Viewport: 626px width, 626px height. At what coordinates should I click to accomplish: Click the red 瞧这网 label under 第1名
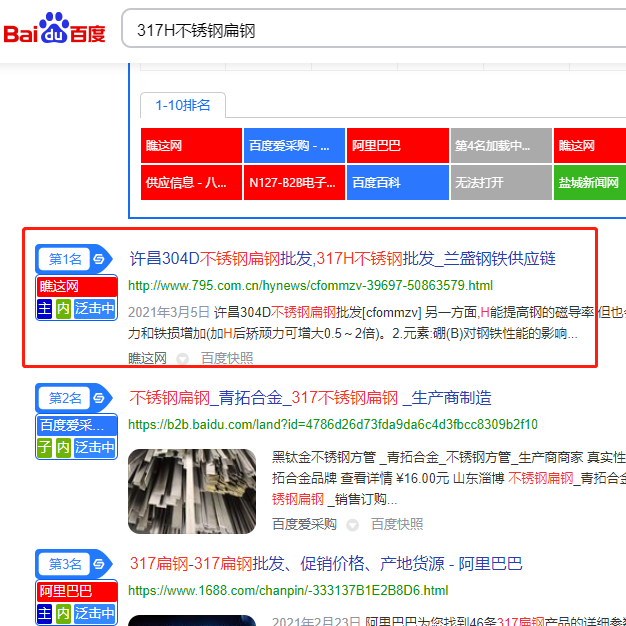(77, 286)
